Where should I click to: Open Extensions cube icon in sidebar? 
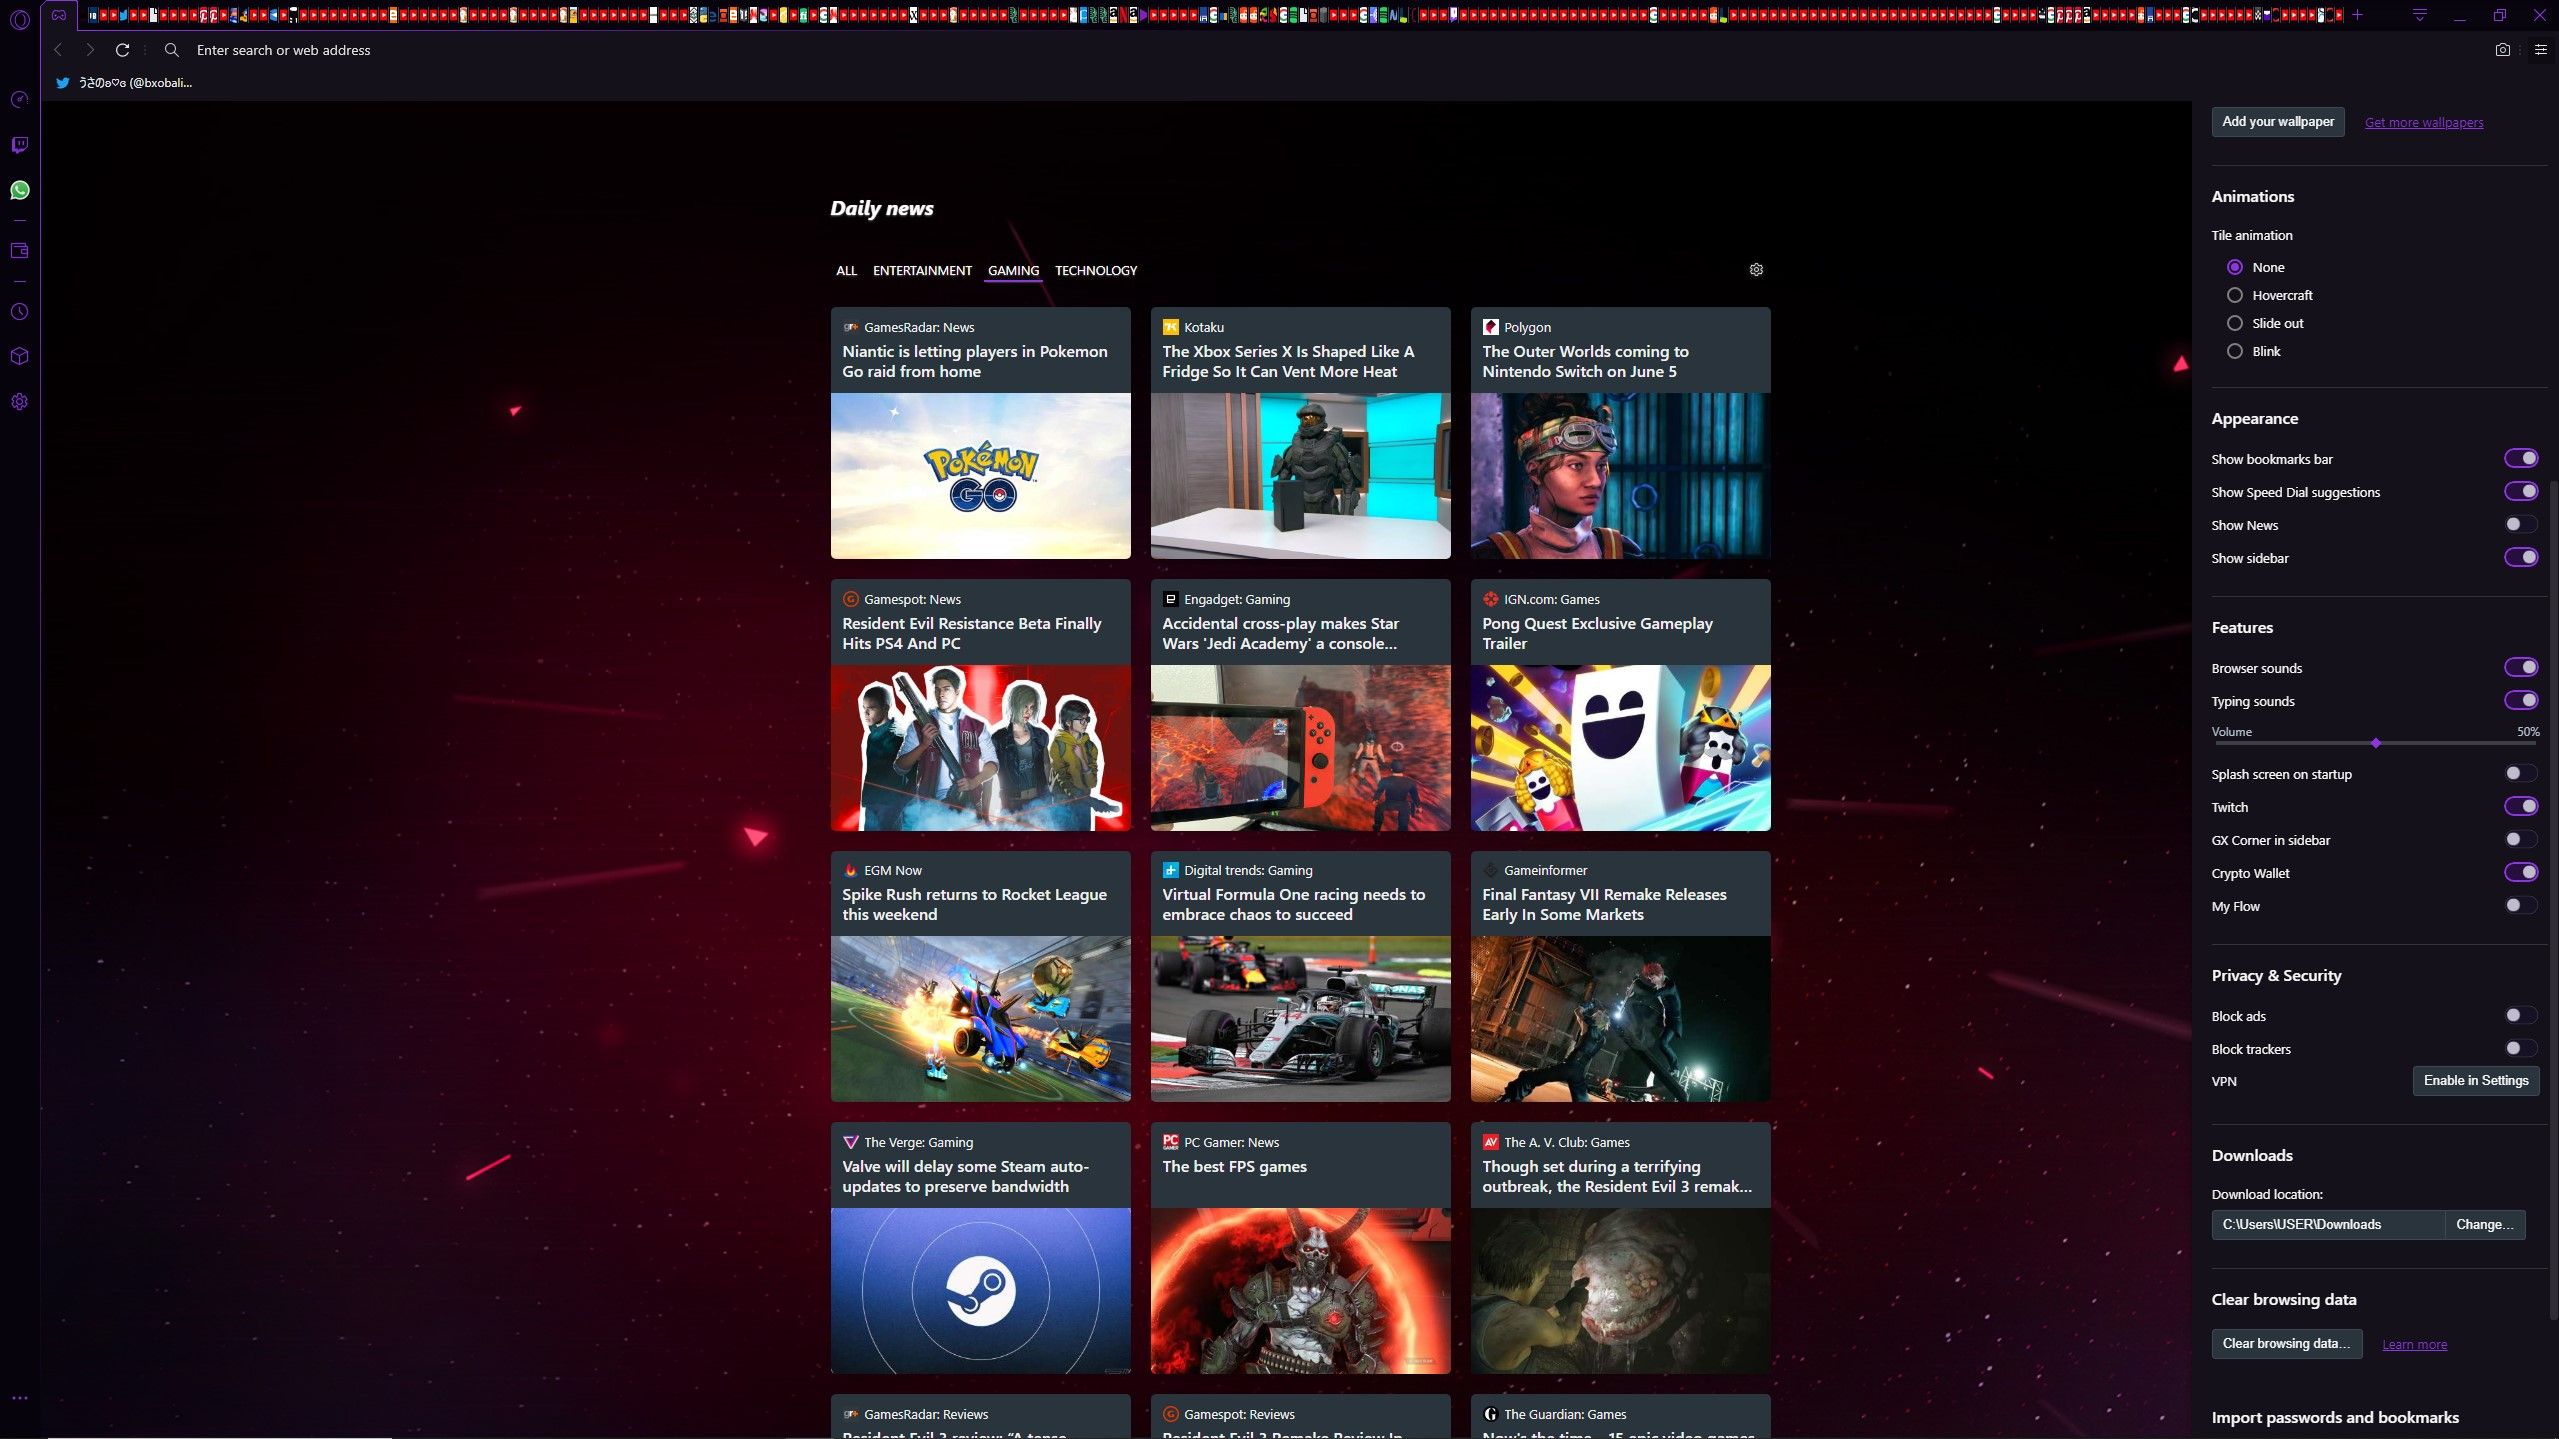coord(19,357)
